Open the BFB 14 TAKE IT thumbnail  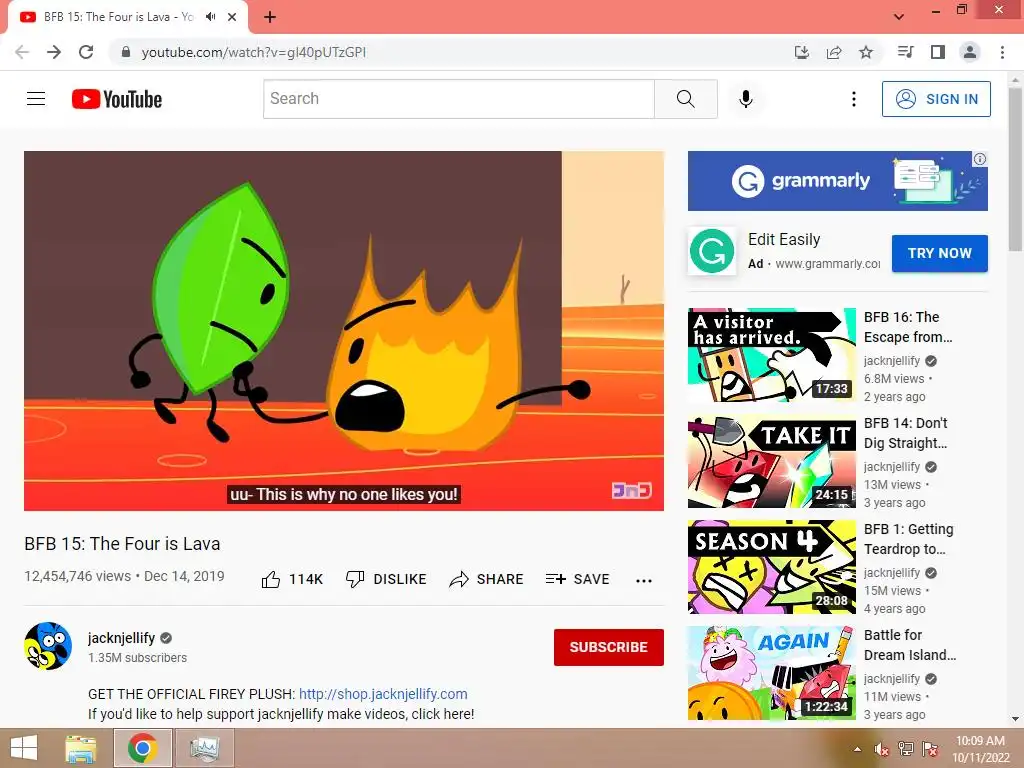(x=771, y=461)
